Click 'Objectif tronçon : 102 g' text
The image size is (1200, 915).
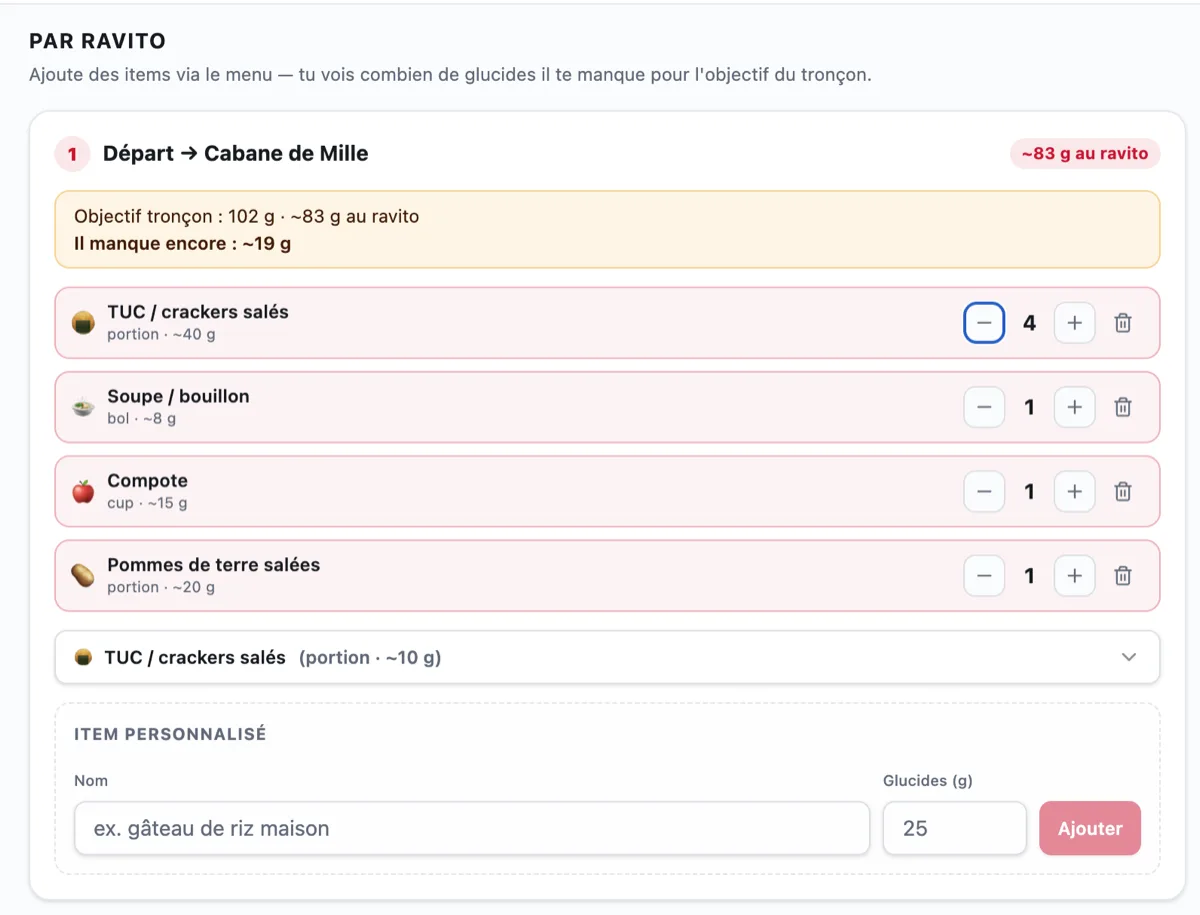coord(175,216)
